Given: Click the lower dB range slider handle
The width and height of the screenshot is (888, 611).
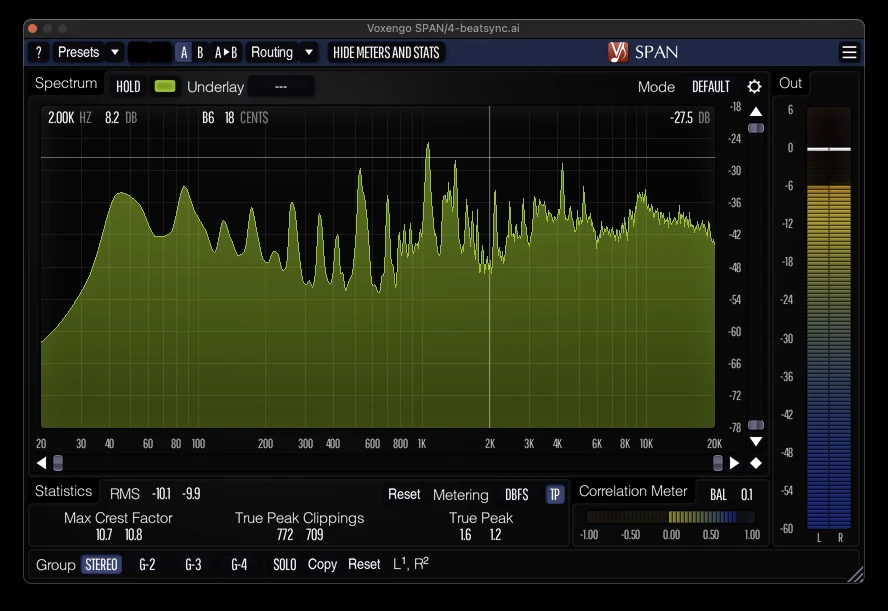Looking at the screenshot, I should click(756, 425).
